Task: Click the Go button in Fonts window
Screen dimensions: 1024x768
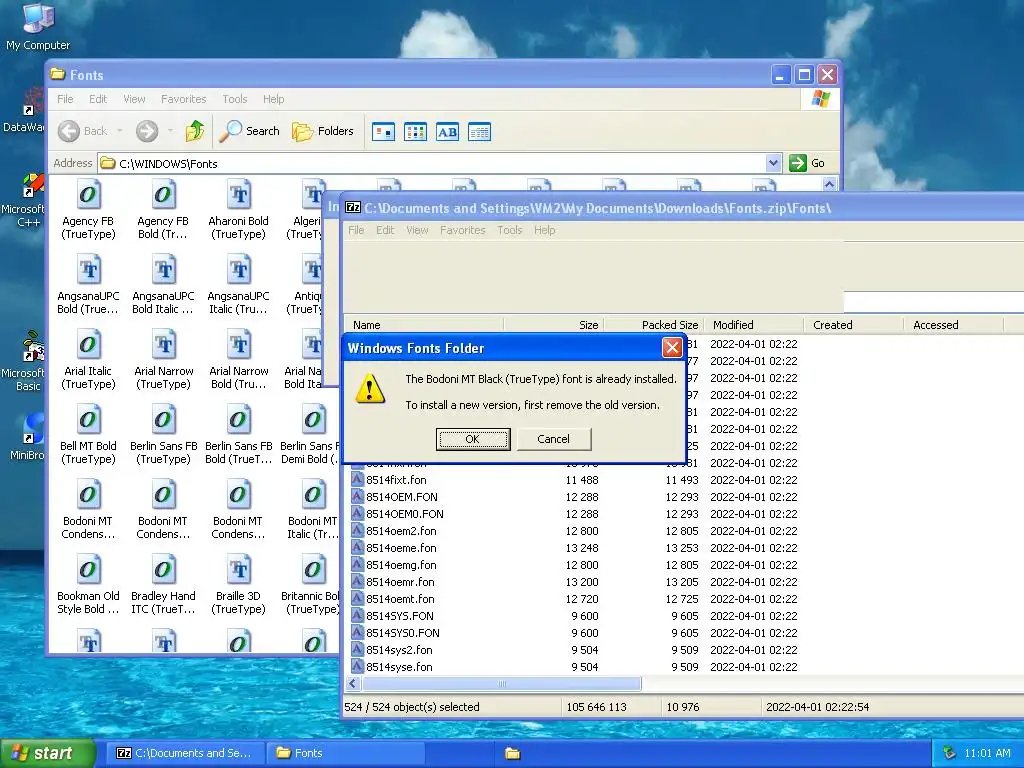Action: [x=807, y=163]
